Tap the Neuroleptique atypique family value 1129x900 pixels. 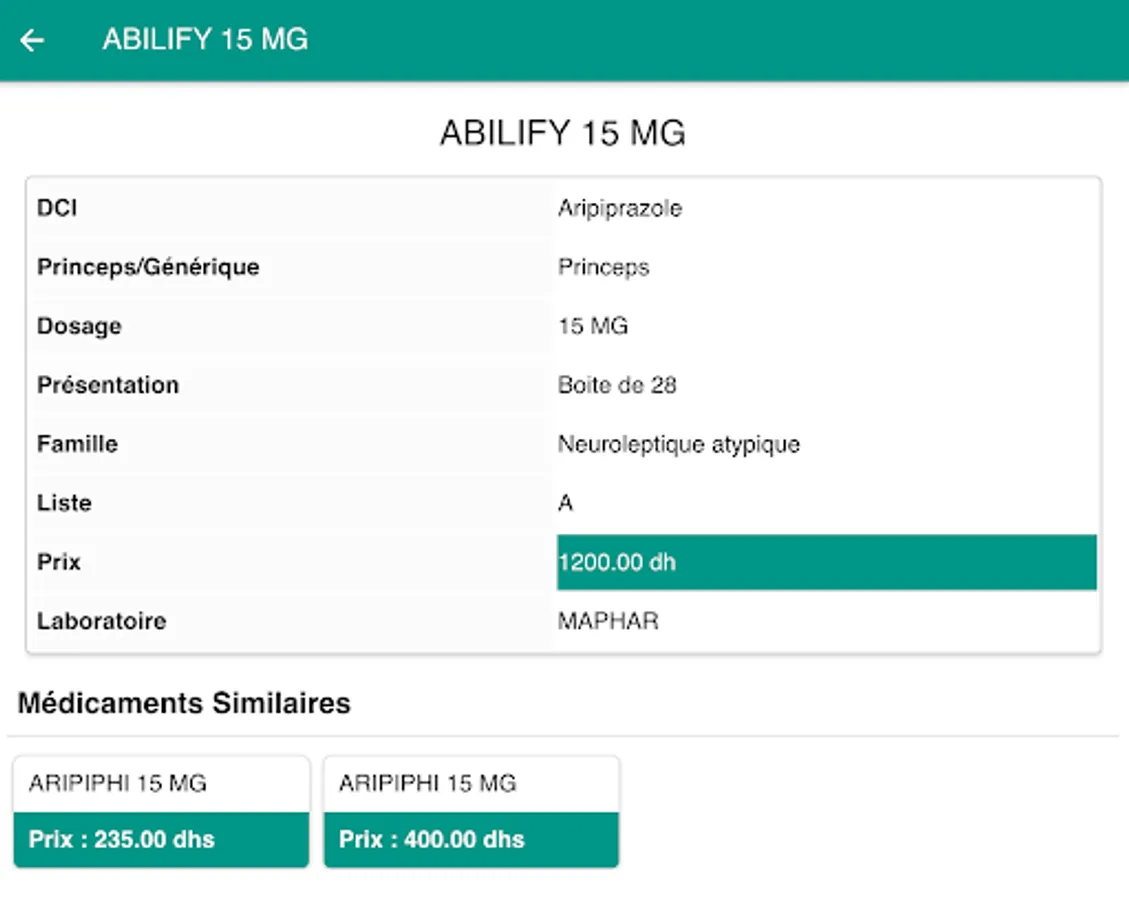(678, 444)
